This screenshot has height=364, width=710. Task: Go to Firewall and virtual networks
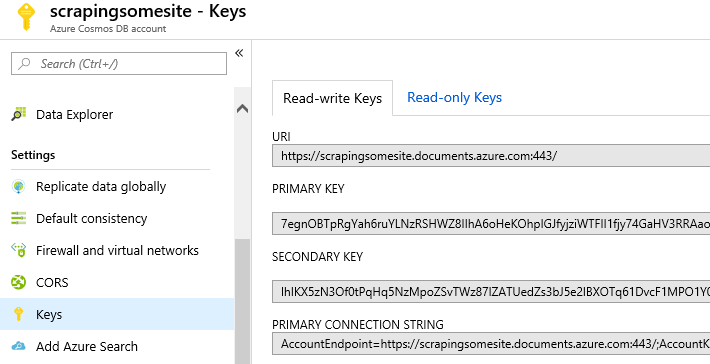117,250
